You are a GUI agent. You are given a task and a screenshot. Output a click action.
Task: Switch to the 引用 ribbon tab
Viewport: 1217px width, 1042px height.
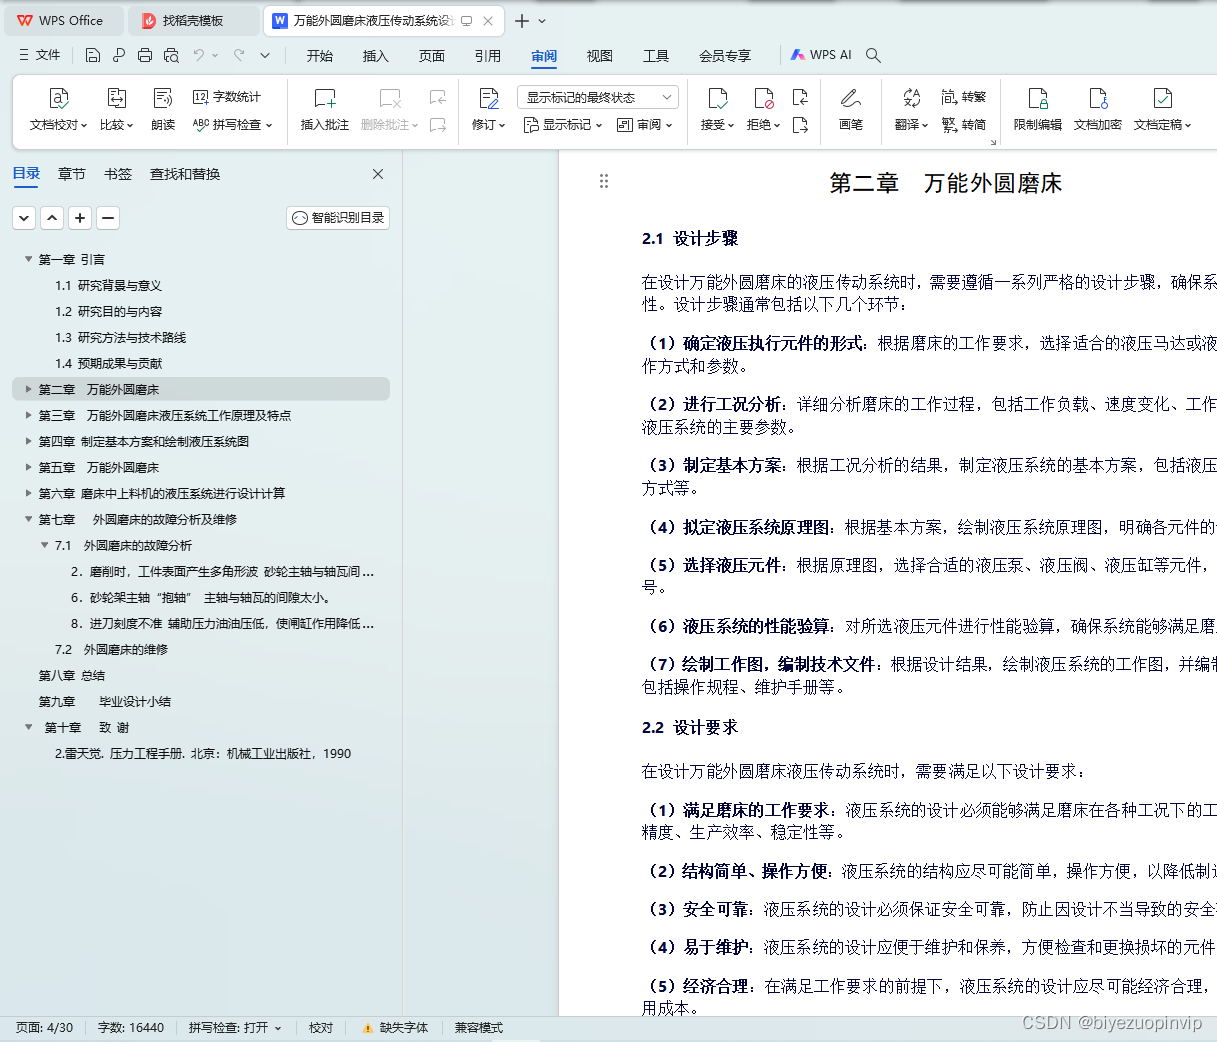(x=488, y=56)
